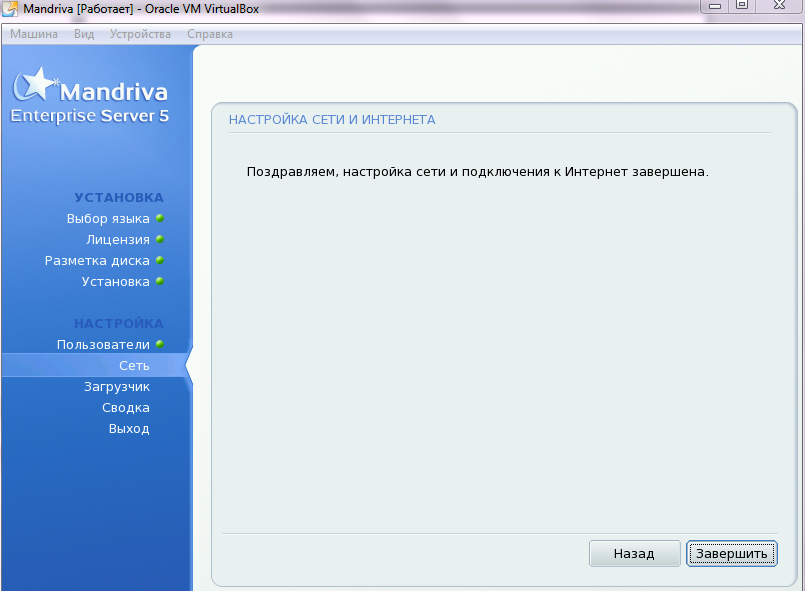This screenshot has width=805, height=591.
Task: Open the Вид menu
Action: coord(84,34)
